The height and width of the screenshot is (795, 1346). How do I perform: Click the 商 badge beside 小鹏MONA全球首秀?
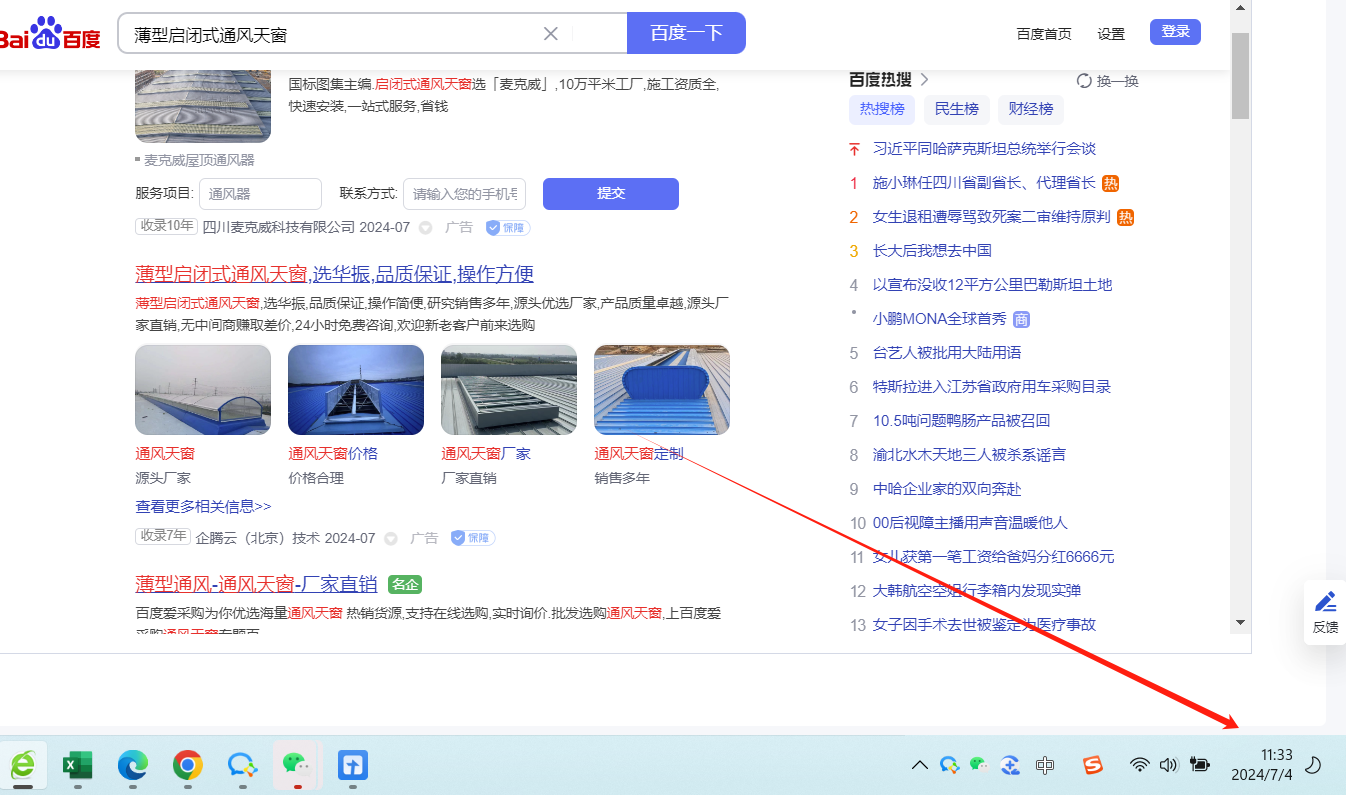coord(1021,319)
